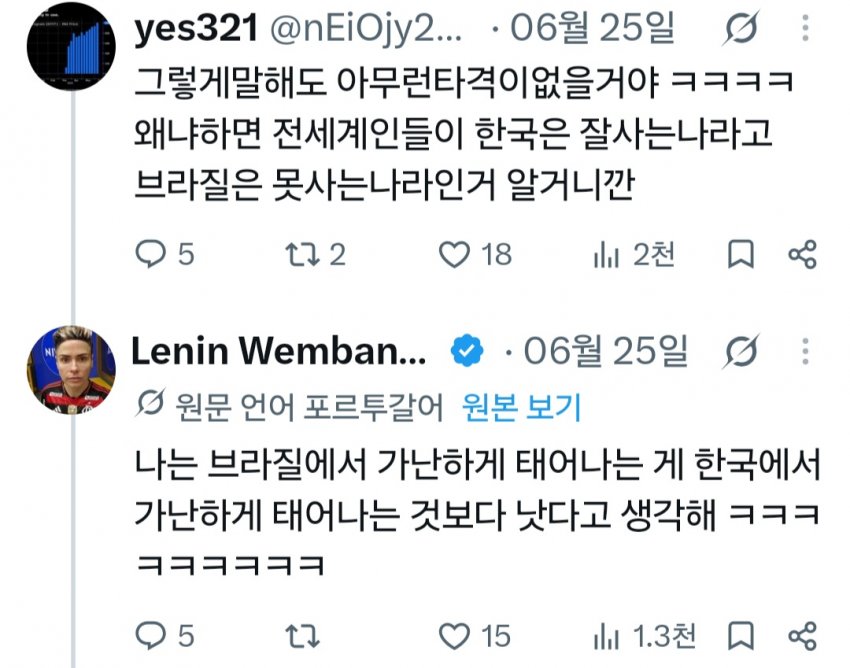Expand more options for Lenin's reply
The height and width of the screenshot is (668, 850).
pyautogui.click(x=806, y=351)
